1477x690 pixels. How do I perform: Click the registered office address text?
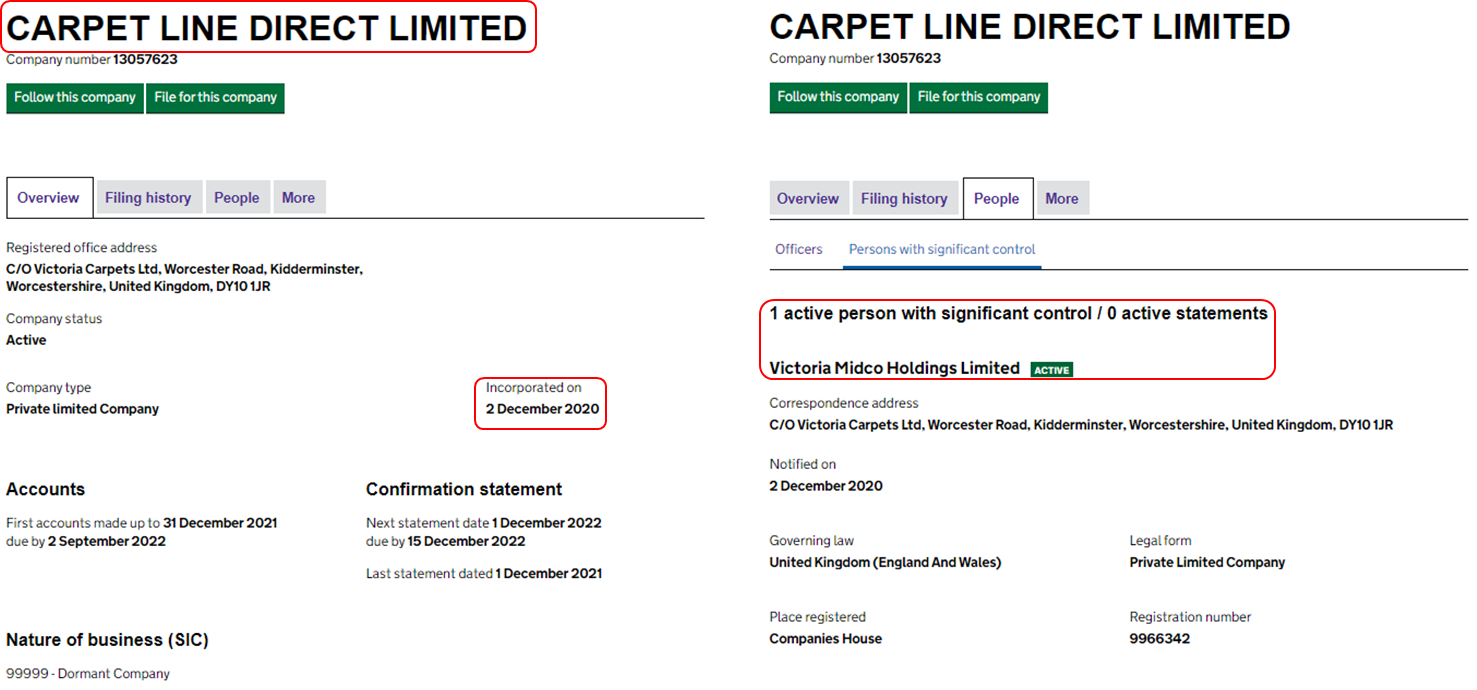tap(184, 278)
